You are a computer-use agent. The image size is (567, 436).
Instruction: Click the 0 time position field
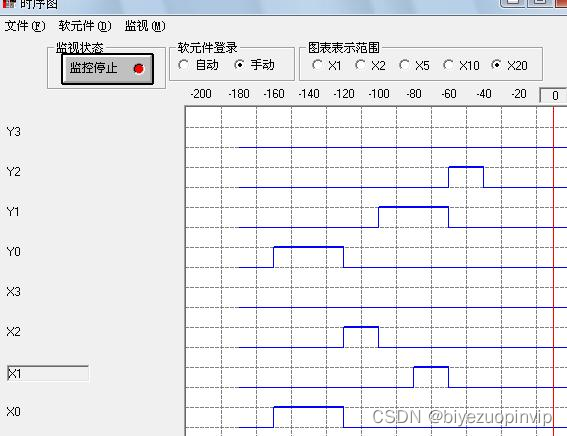coord(553,95)
